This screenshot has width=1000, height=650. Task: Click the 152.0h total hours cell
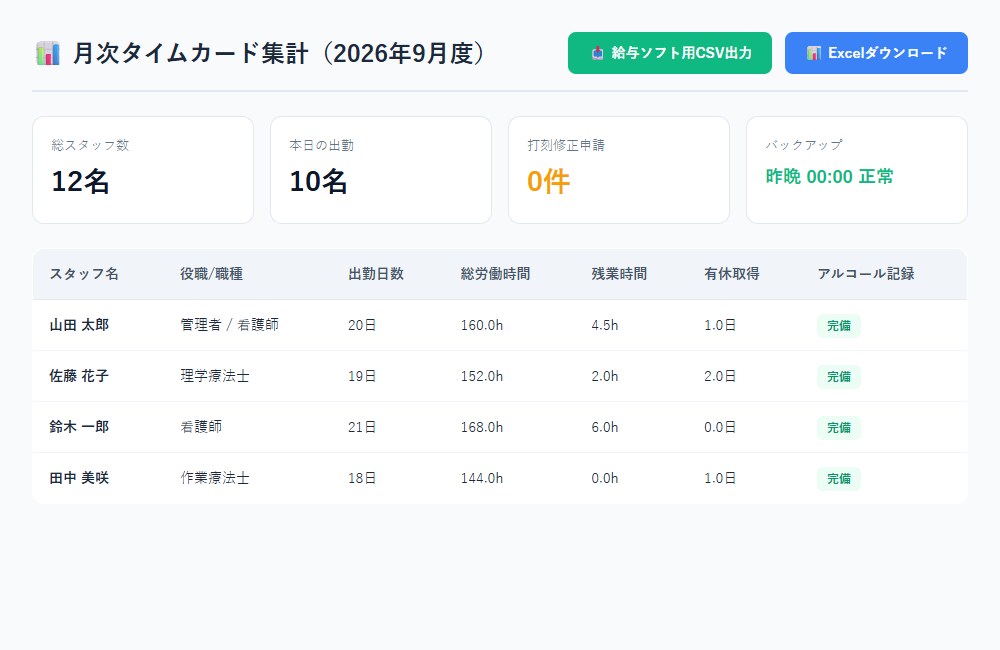click(x=482, y=376)
